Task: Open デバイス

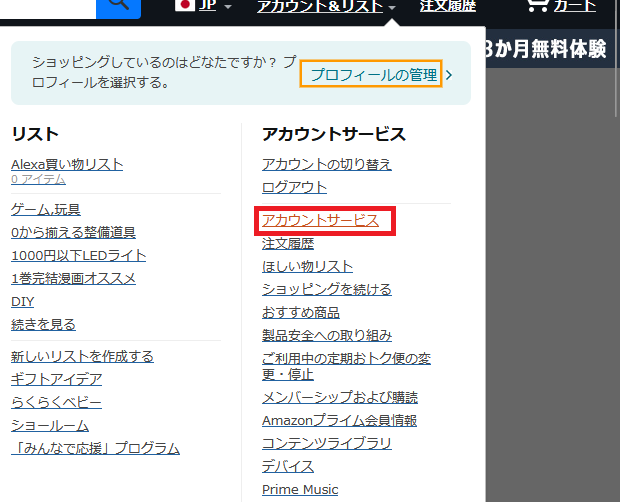Action: pyautogui.click(x=288, y=466)
